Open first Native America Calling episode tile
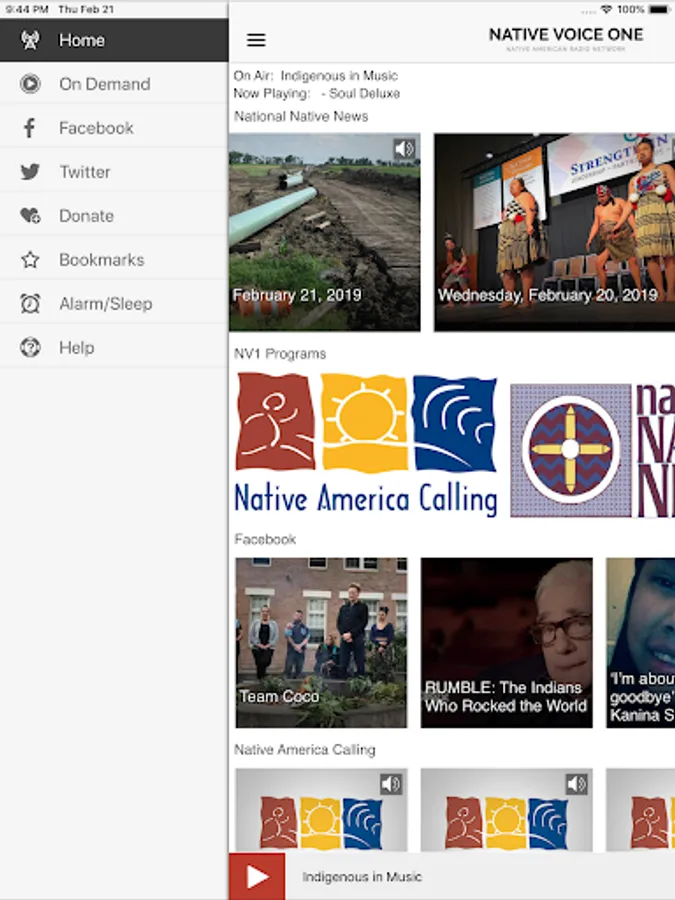This screenshot has height=900, width=675. tap(321, 810)
